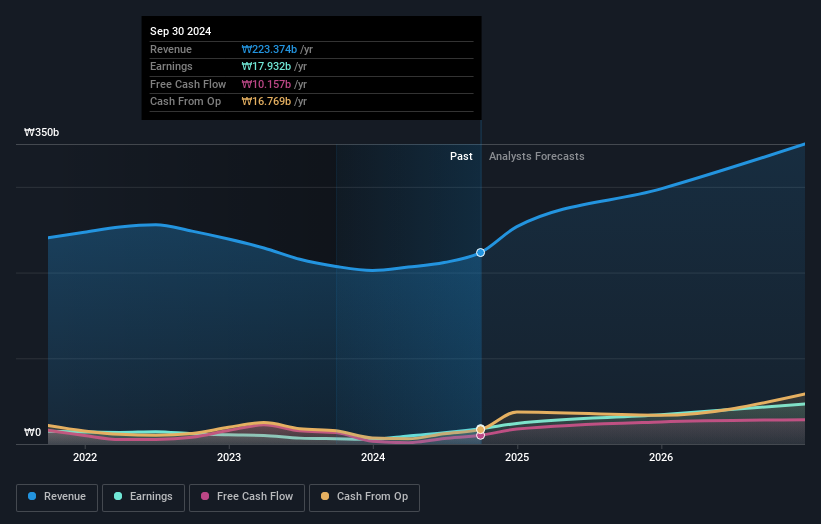The width and height of the screenshot is (821, 524).
Task: Click the 'Revenue' row label in tooltip
Action: coord(171,49)
